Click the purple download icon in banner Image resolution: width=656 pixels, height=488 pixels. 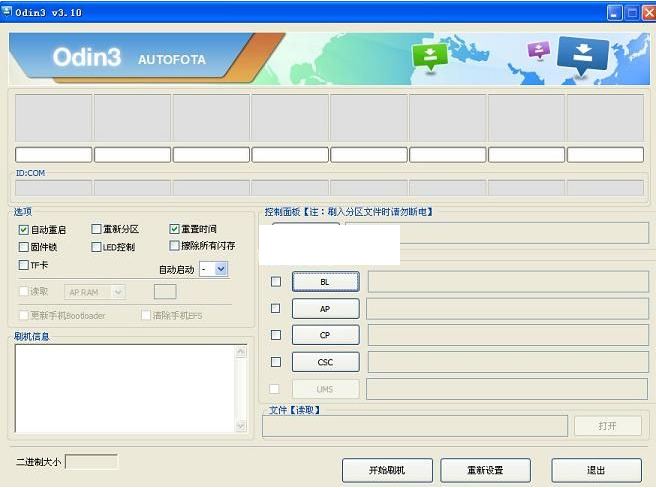[539, 50]
